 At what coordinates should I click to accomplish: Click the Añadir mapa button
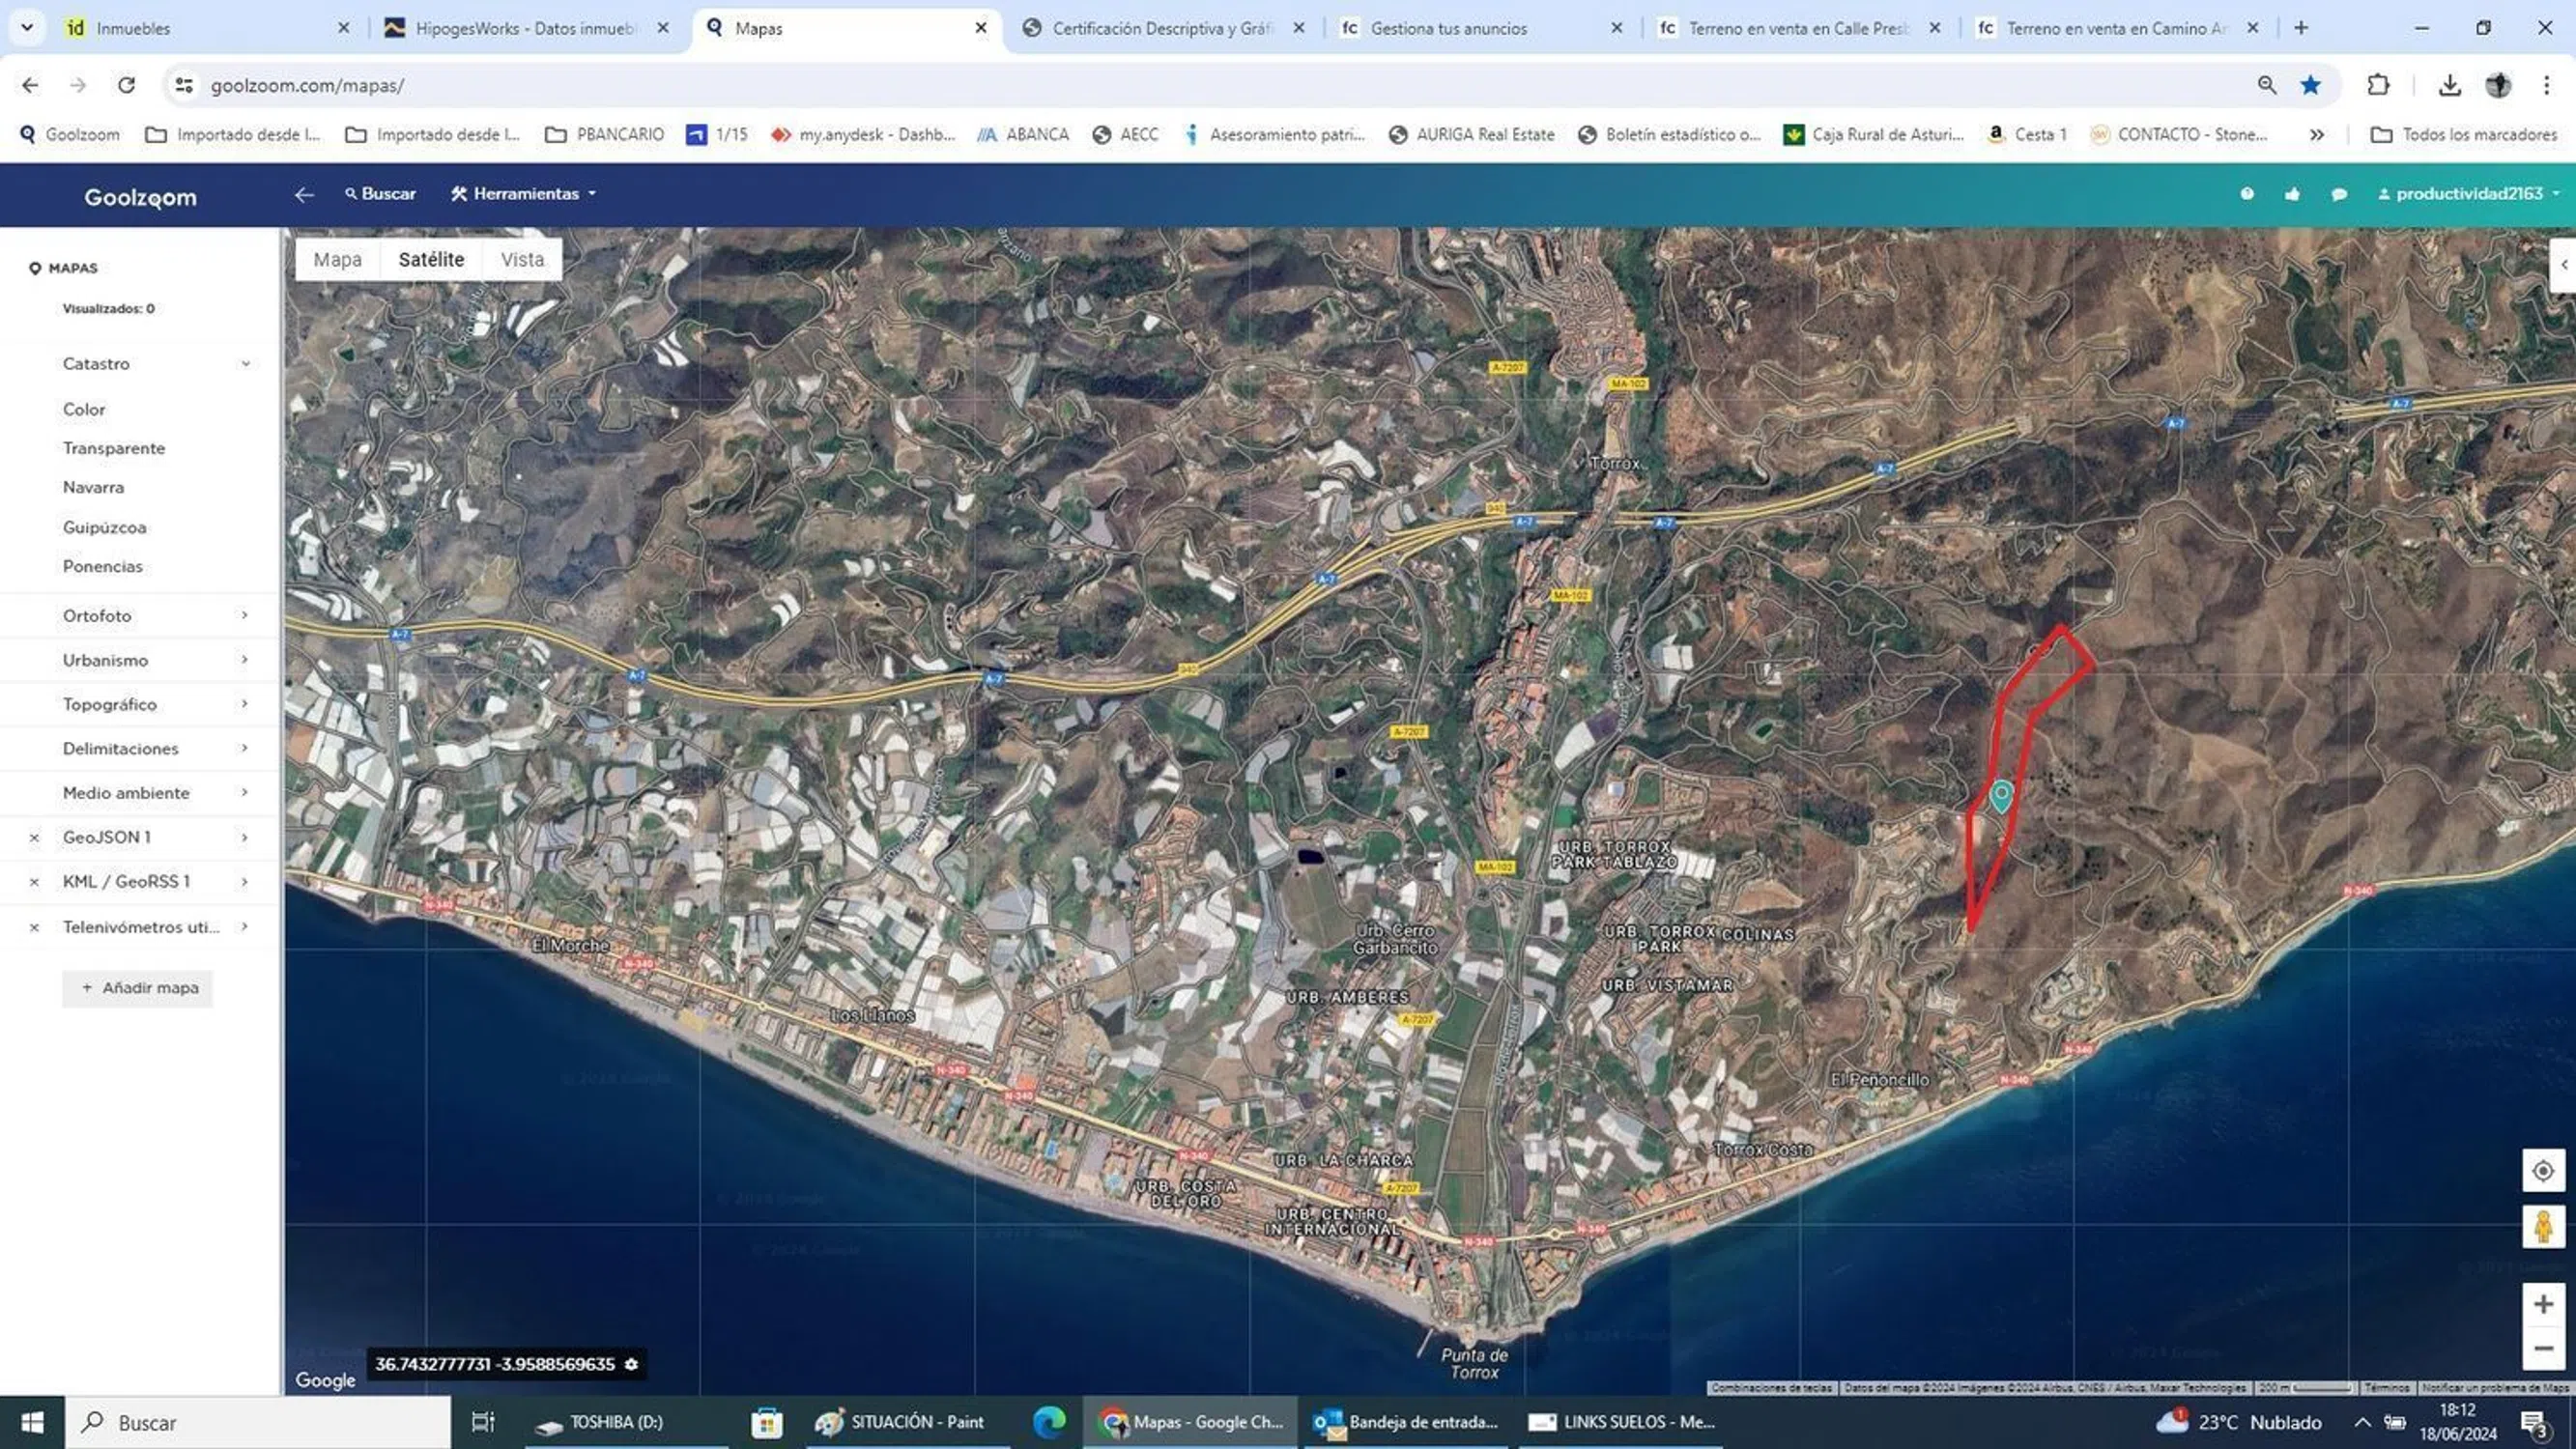pos(138,988)
